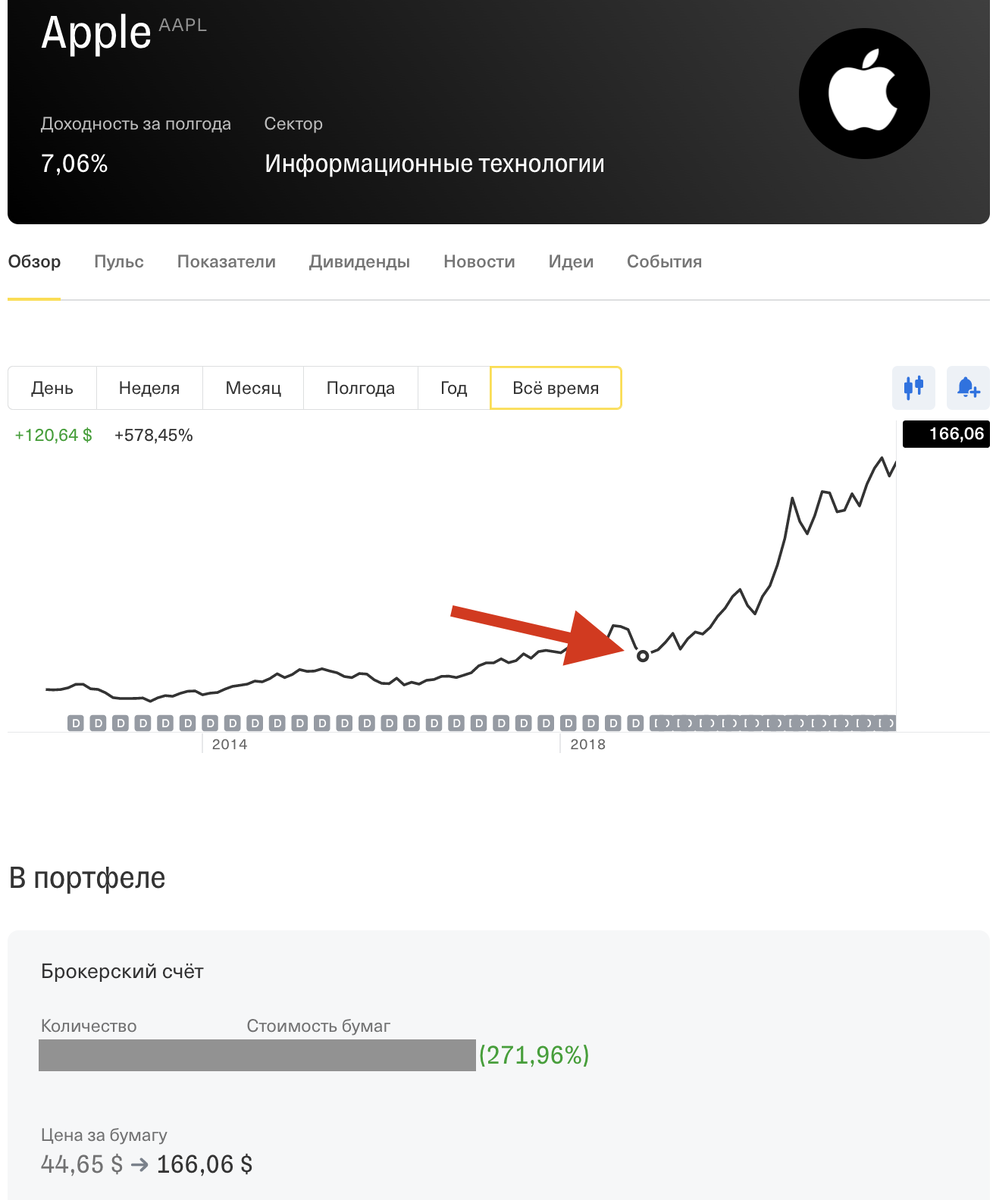
Task: Enable the "Неделя" timeframe
Action: [149, 388]
